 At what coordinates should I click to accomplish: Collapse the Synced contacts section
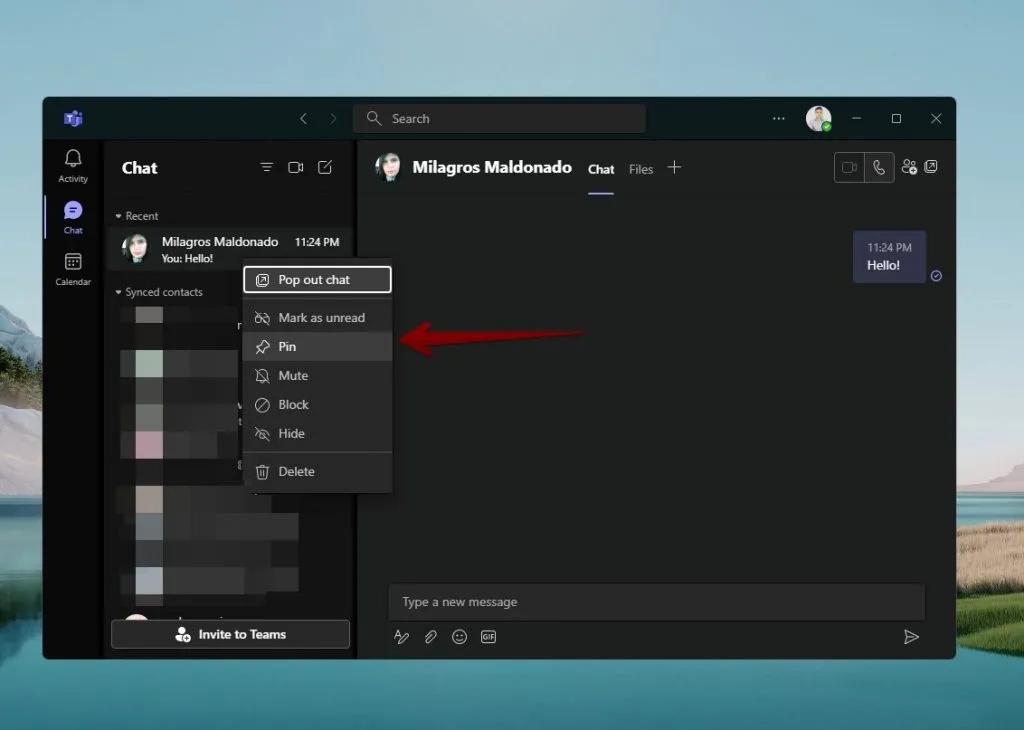[x=120, y=292]
